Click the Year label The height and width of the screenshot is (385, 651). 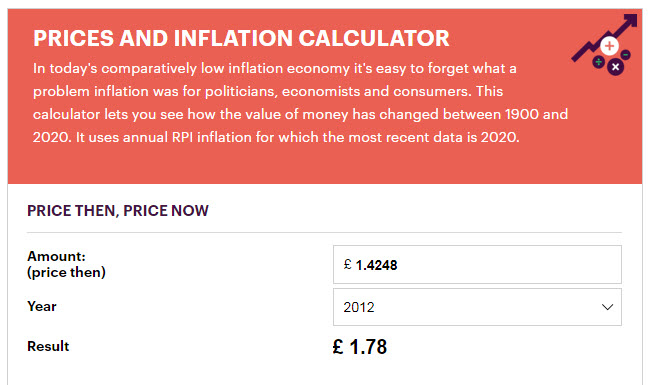tap(42, 307)
